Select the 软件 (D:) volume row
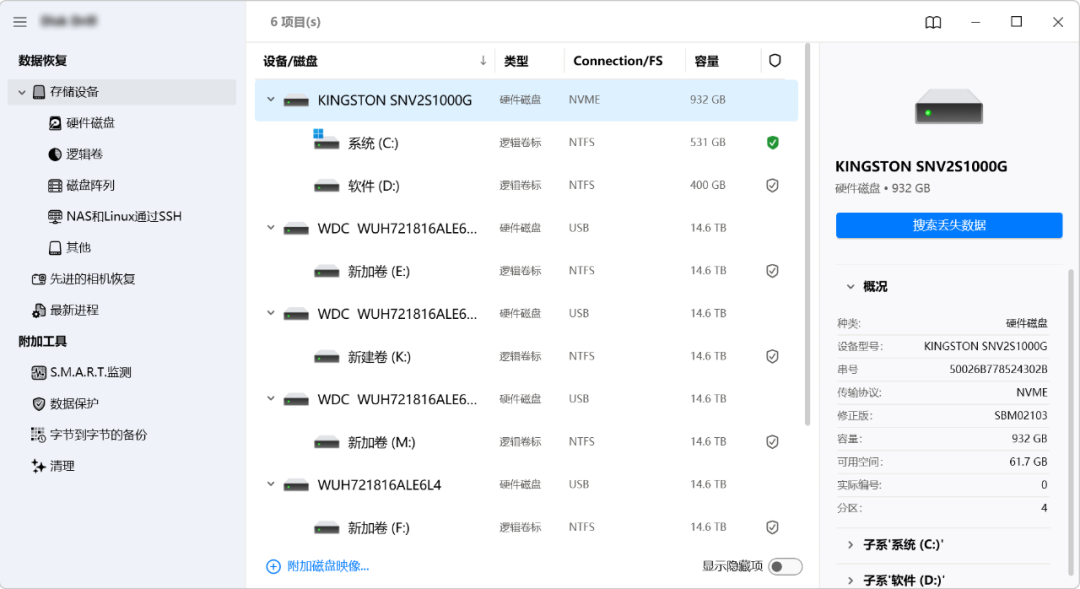Screen dimensions: 1080x589 coord(526,185)
